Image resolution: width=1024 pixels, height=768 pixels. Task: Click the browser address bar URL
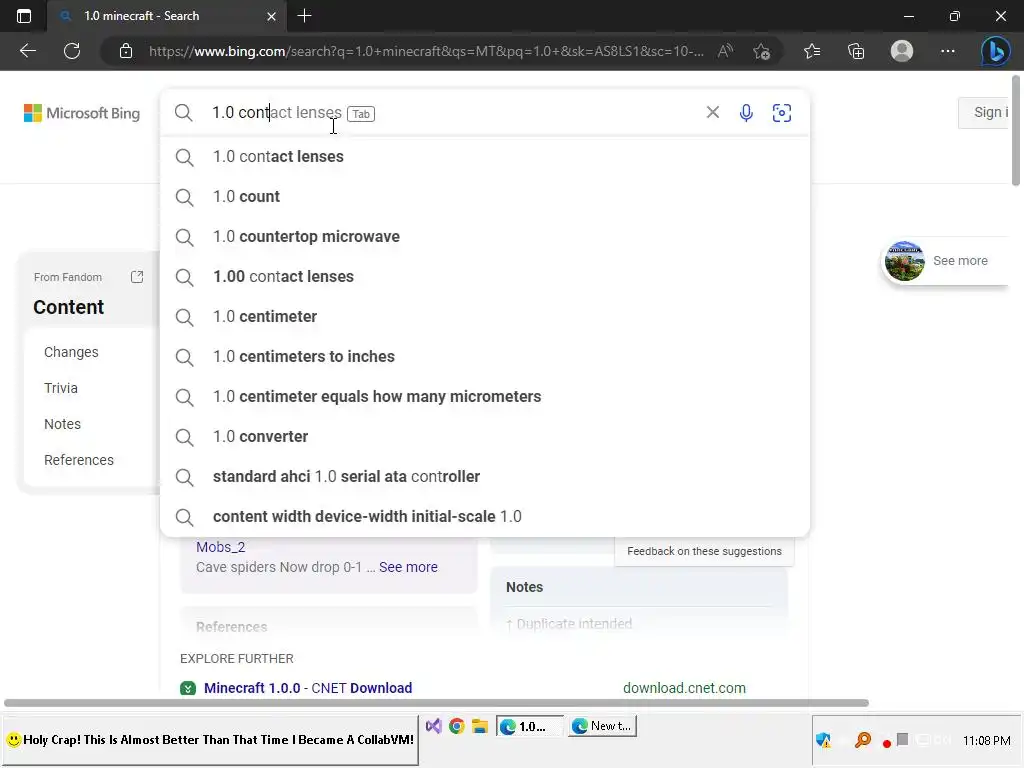426,51
